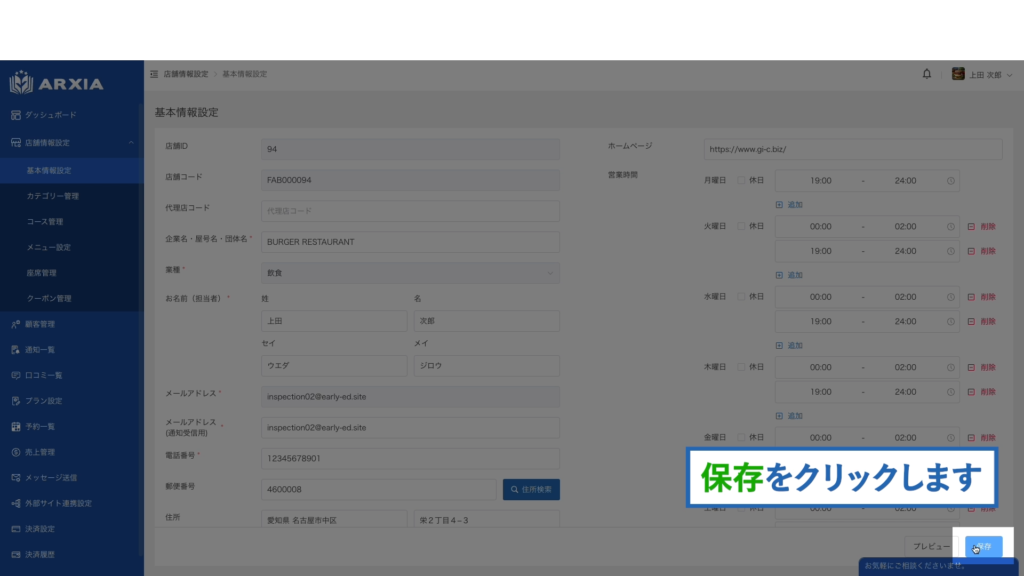Image resolution: width=1024 pixels, height=576 pixels.
Task: Delete 木曜日 00:00 - 02:00 time slot
Action: tap(982, 368)
